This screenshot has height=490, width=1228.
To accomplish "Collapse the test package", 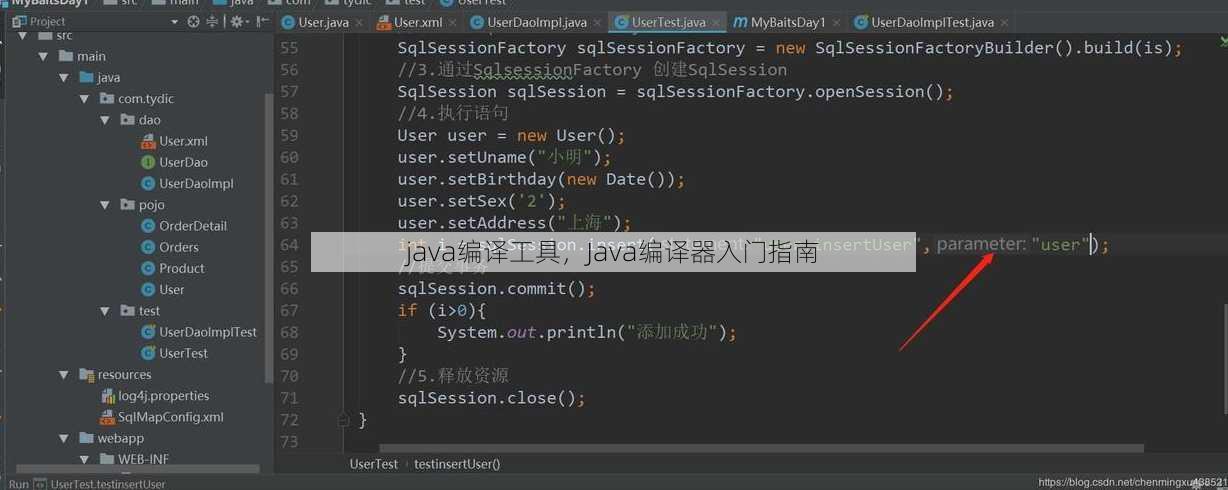I will pyautogui.click(x=105, y=311).
